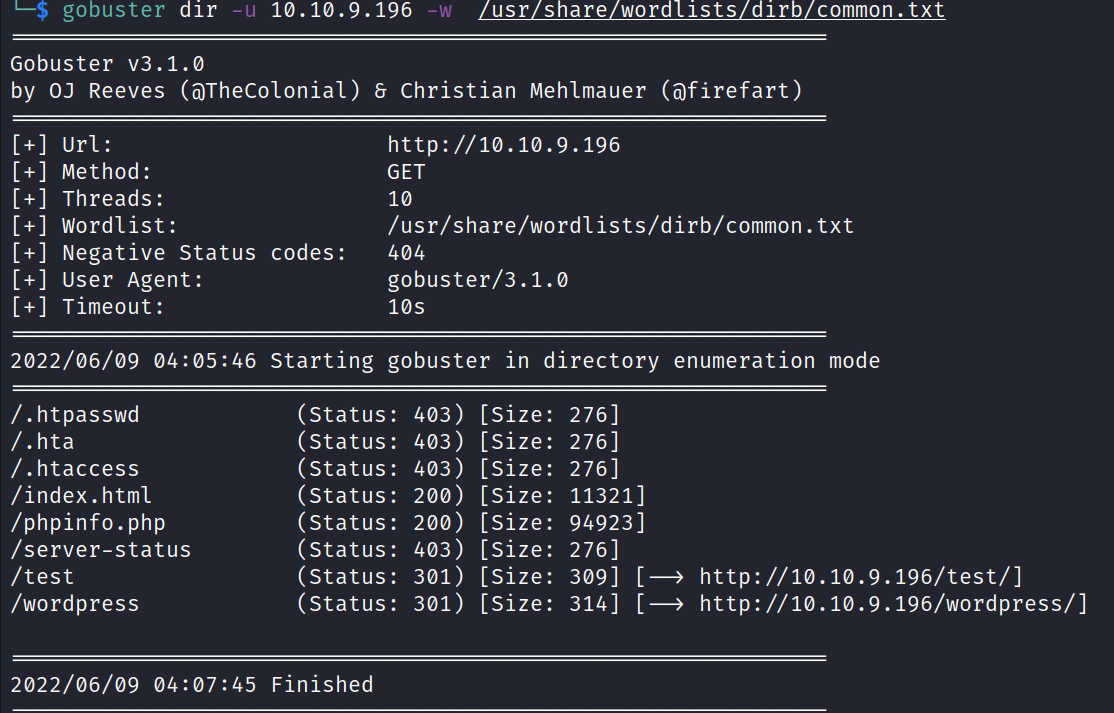1114x713 pixels.
Task: Select the /server-status result path
Action: pos(101,550)
